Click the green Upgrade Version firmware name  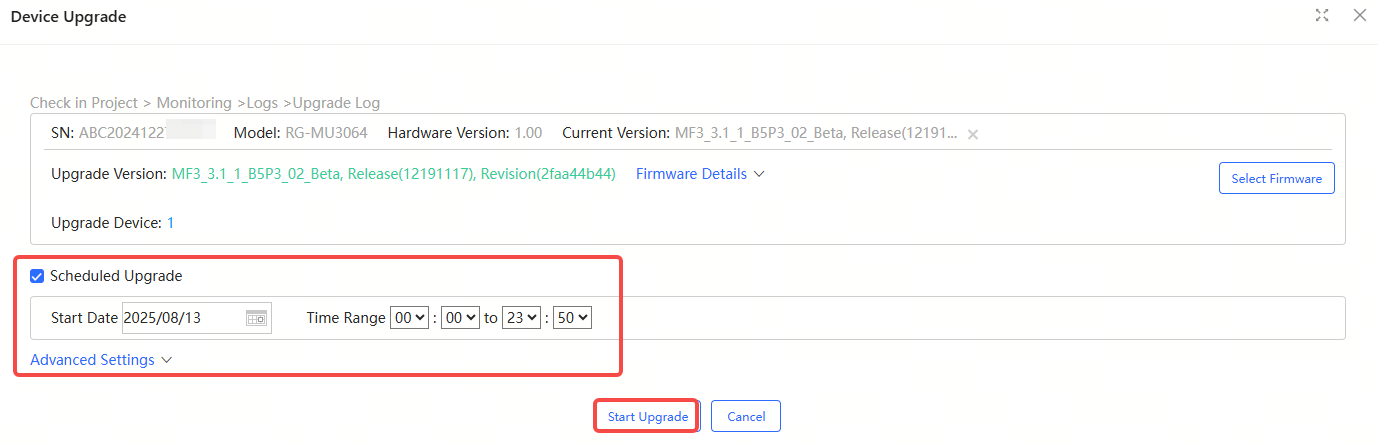pyautogui.click(x=393, y=174)
